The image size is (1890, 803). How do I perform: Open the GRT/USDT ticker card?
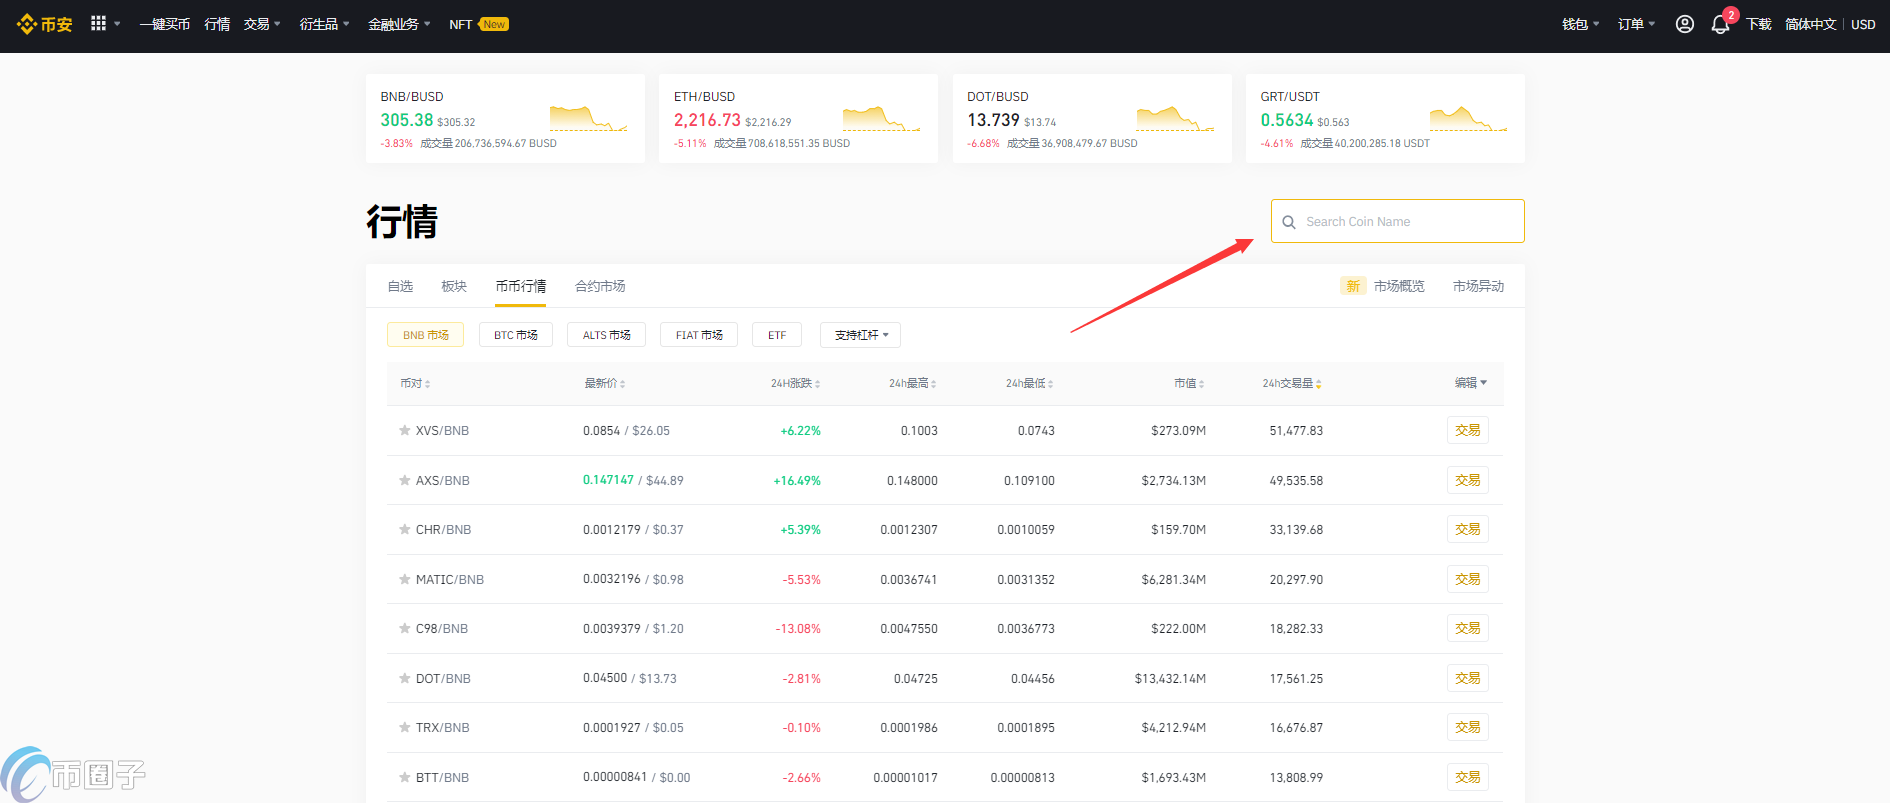[1385, 118]
